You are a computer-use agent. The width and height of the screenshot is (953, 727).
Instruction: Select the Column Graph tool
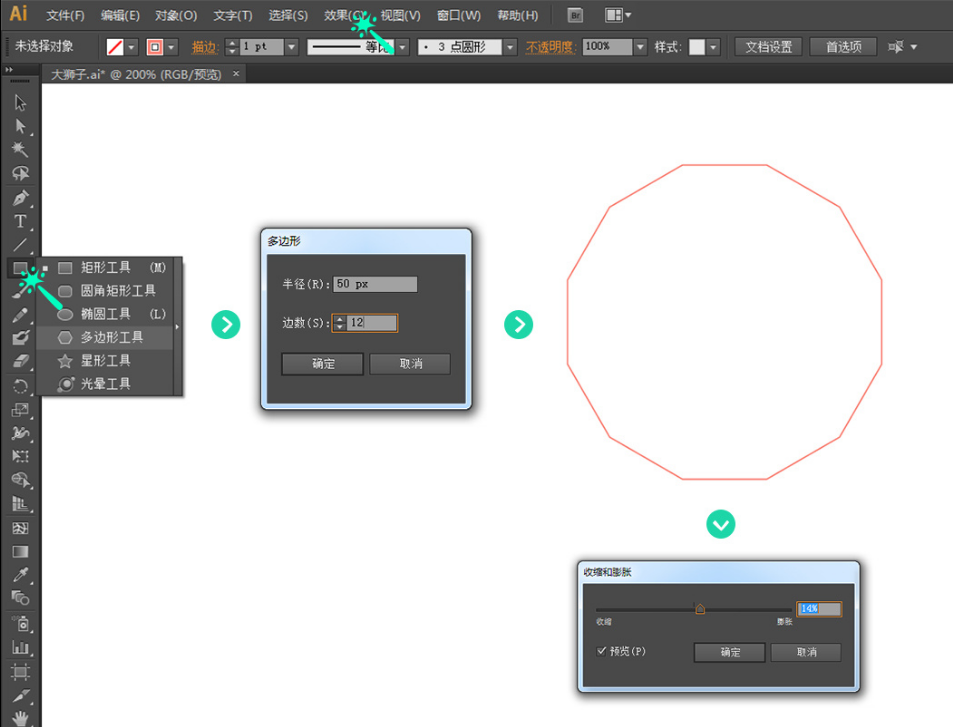click(x=20, y=647)
